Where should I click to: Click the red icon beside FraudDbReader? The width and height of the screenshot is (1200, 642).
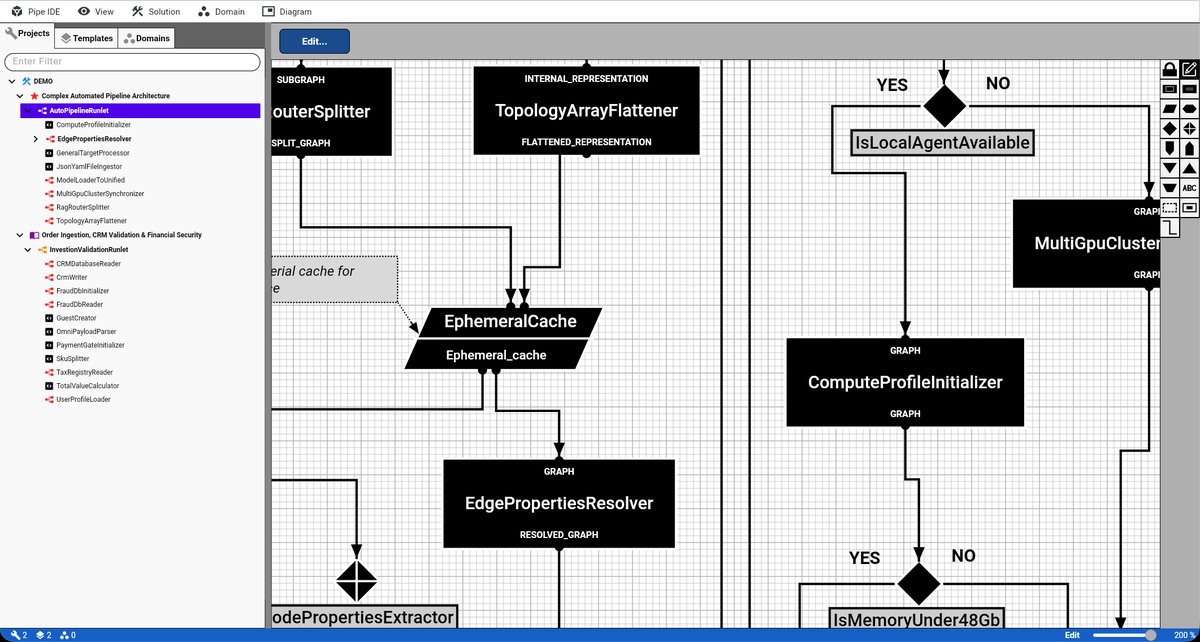click(x=49, y=304)
